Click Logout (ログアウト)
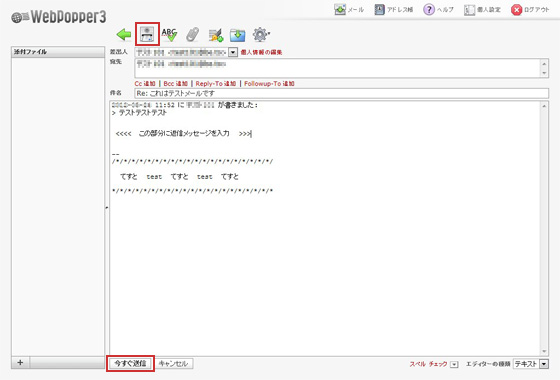Viewport: 560px width, 380px height. (x=530, y=10)
